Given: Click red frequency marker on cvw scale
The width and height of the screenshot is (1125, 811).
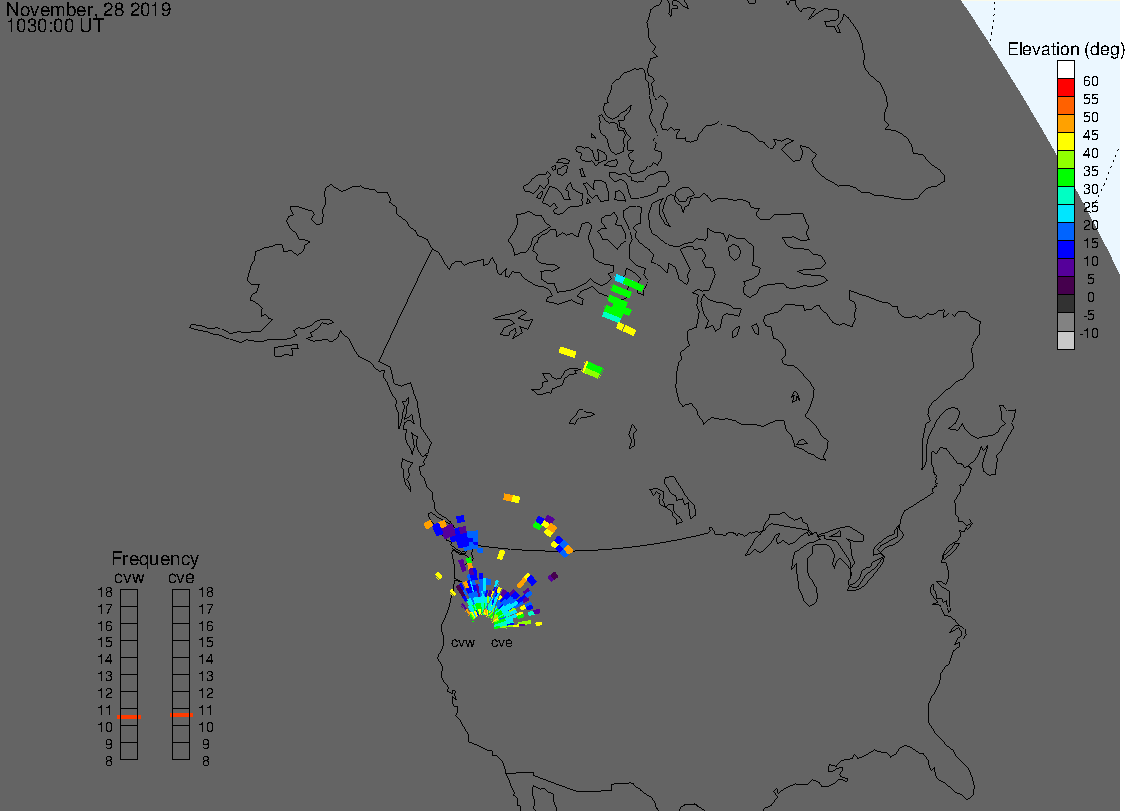Looking at the screenshot, I should click(x=129, y=716).
